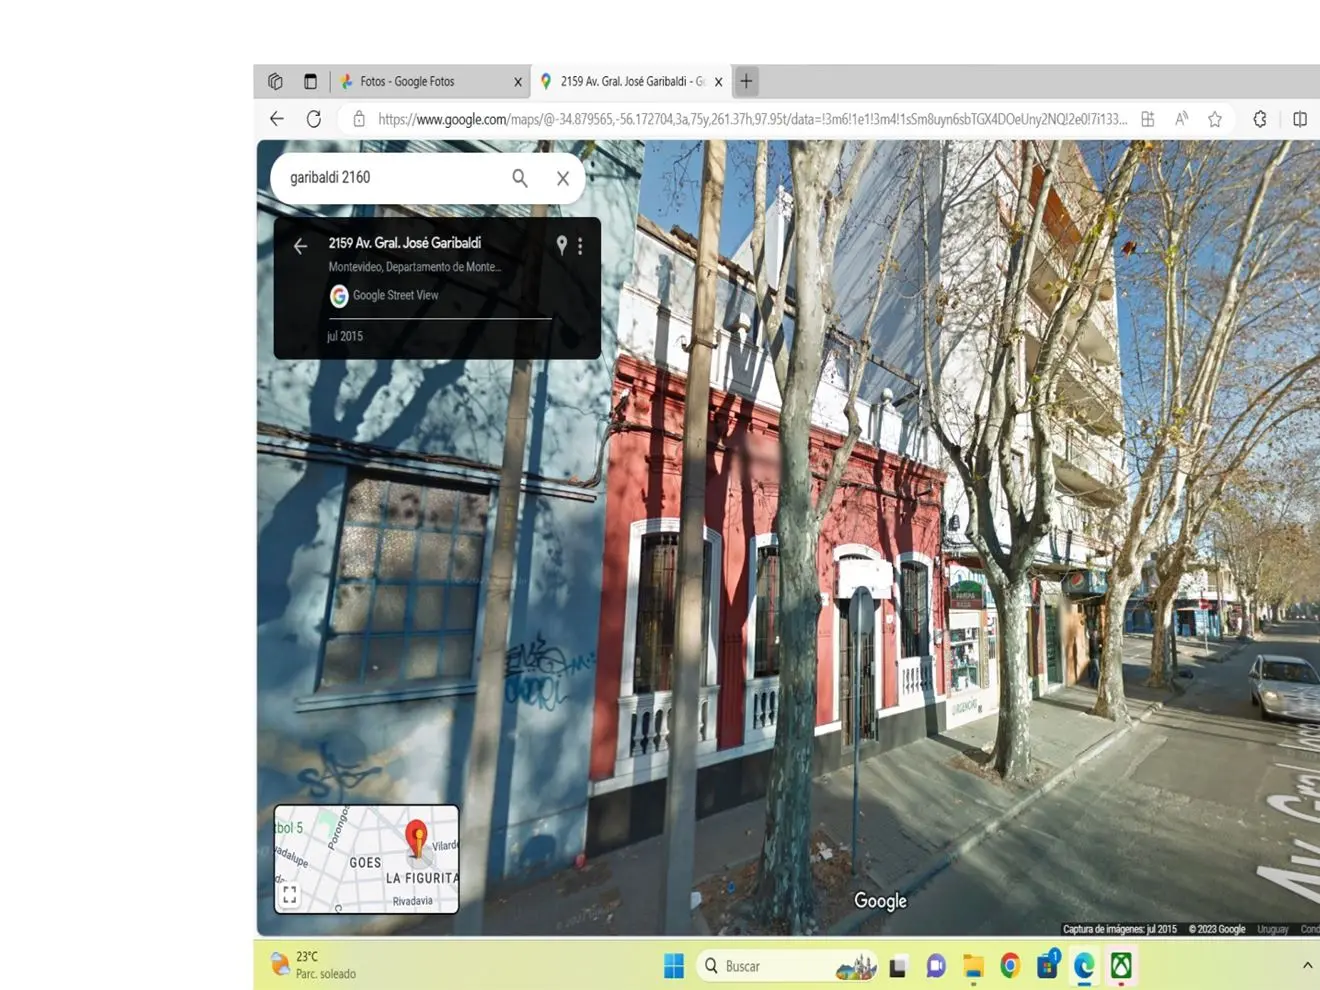Viewport: 1320px width, 990px height.
Task: Open the app available icon in address bar
Action: 1148,119
